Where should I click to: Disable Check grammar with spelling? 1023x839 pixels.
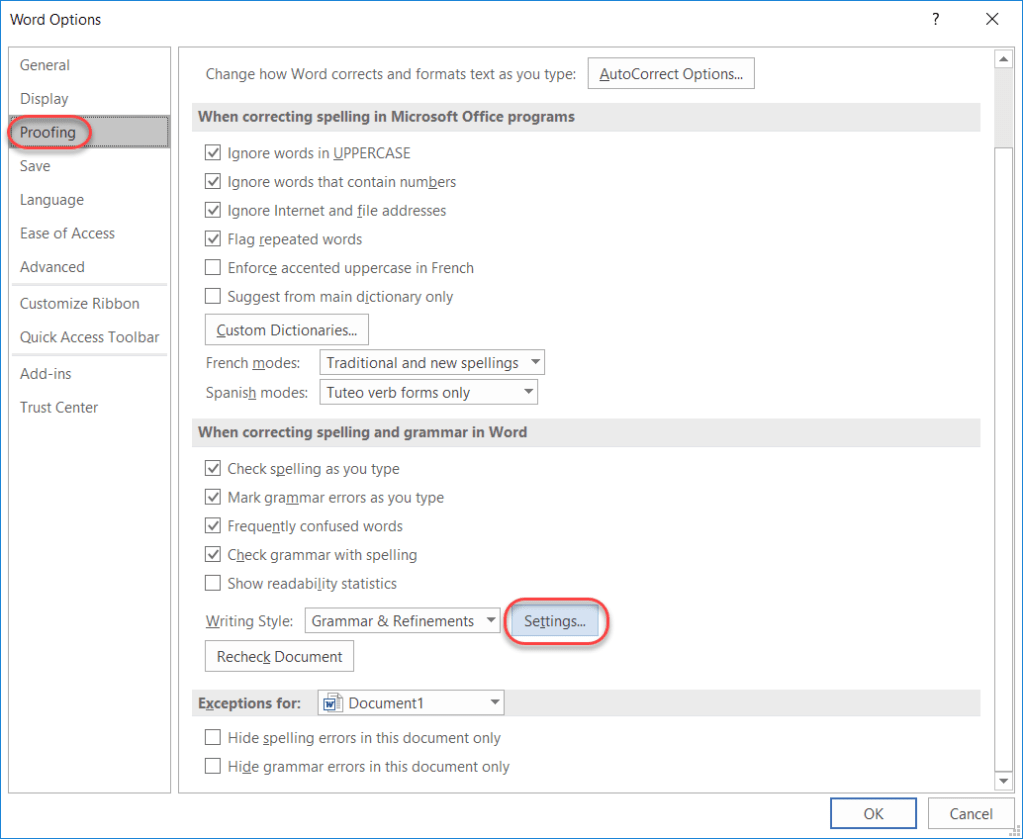(x=213, y=555)
